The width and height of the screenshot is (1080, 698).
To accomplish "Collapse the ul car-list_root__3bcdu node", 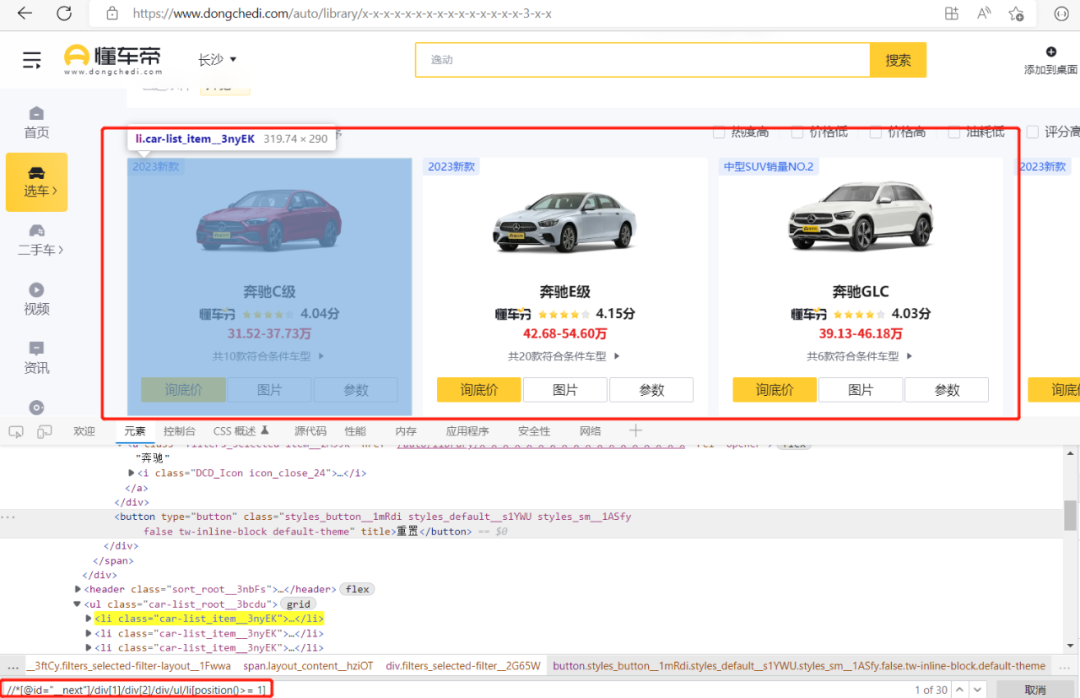I will point(77,604).
